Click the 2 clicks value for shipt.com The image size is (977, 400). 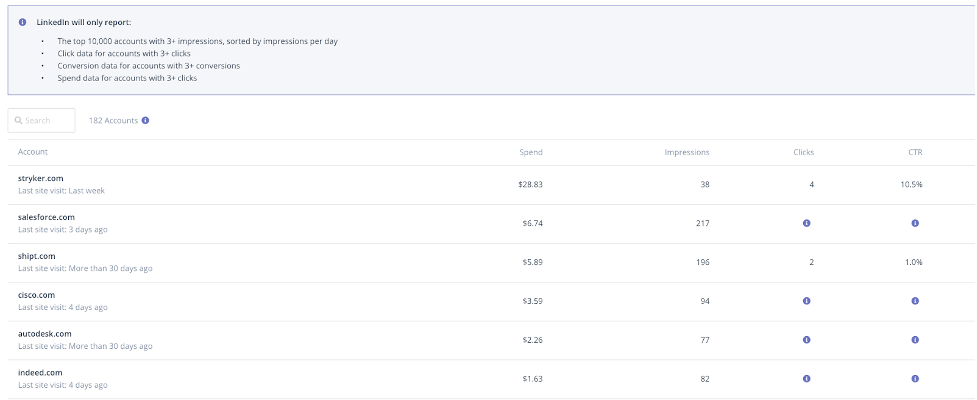pyautogui.click(x=811, y=262)
